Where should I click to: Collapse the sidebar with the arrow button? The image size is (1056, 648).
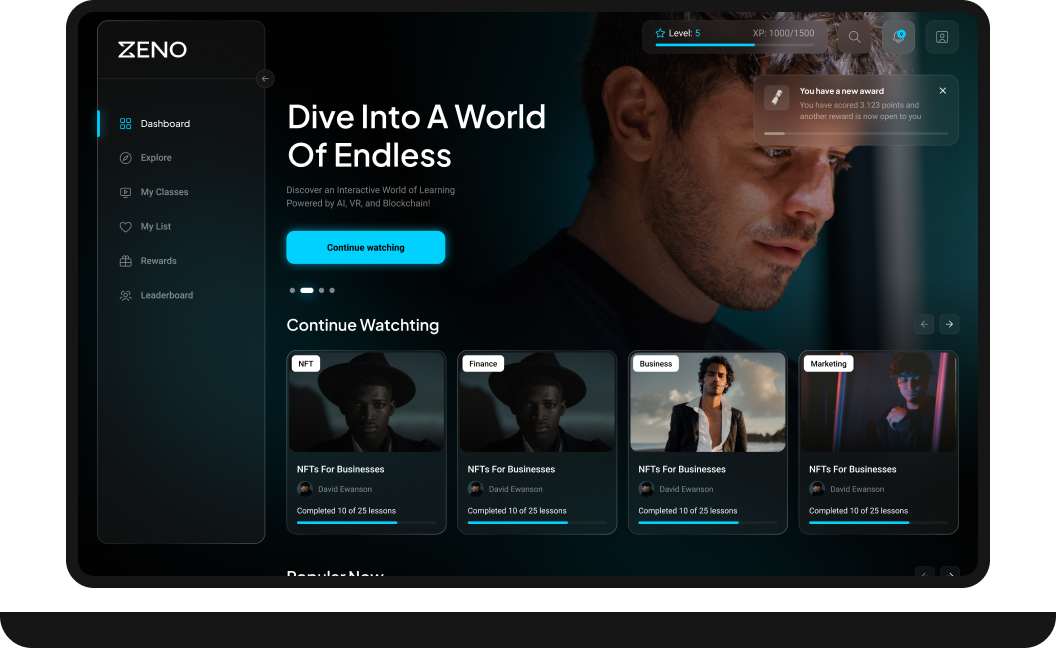pyautogui.click(x=265, y=78)
